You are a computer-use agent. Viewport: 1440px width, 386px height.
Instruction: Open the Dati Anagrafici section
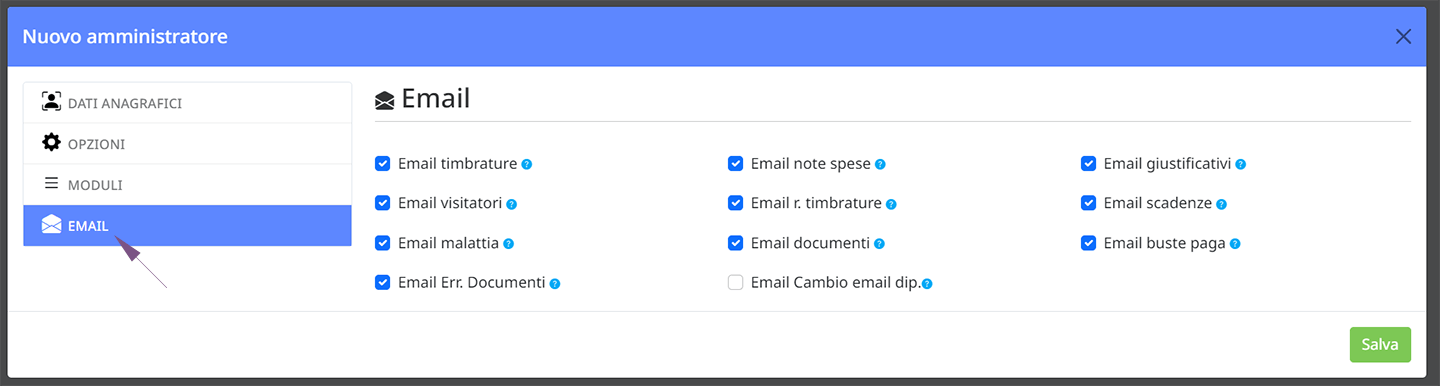[x=187, y=103]
